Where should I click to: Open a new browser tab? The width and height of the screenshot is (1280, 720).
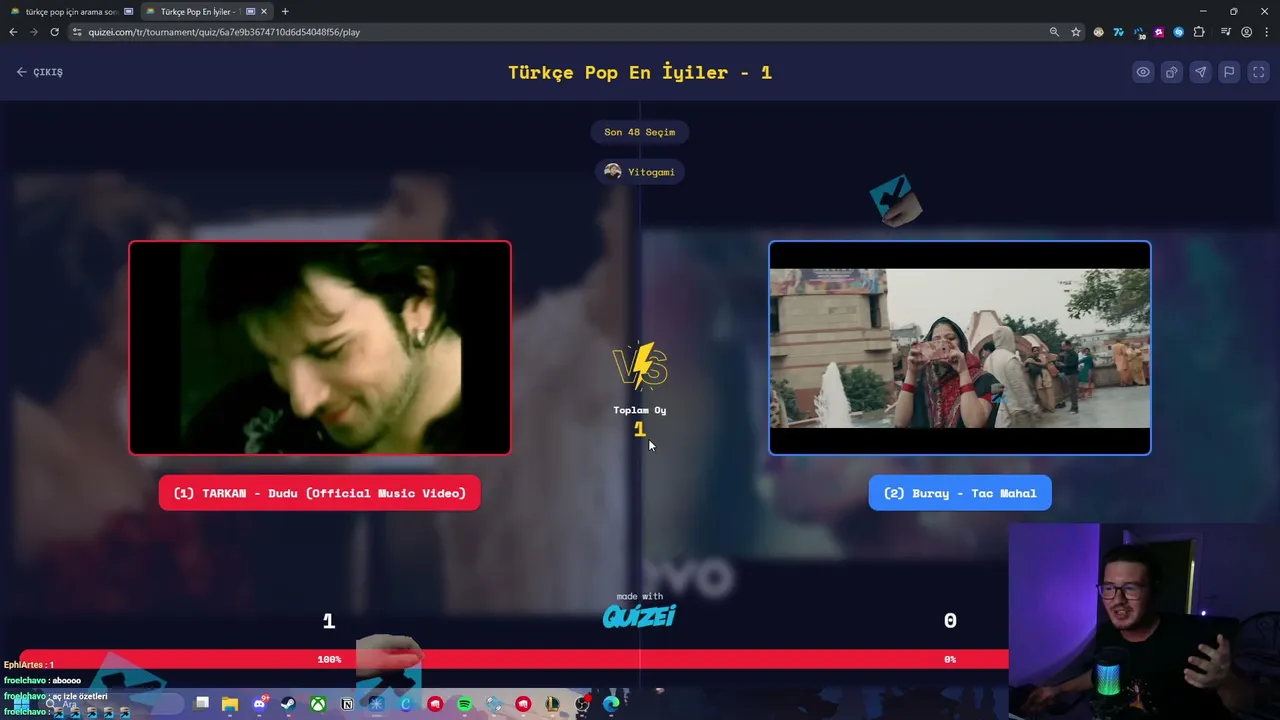click(x=285, y=12)
